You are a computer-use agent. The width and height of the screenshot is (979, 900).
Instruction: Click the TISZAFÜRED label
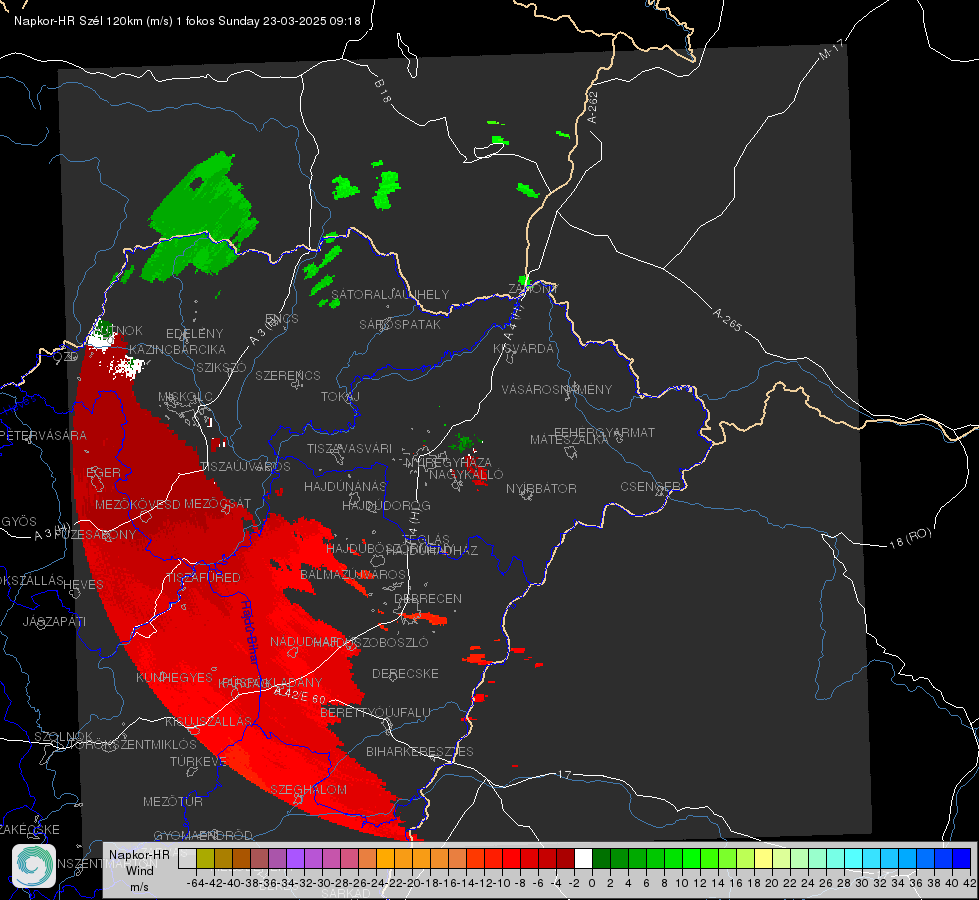tap(203, 578)
